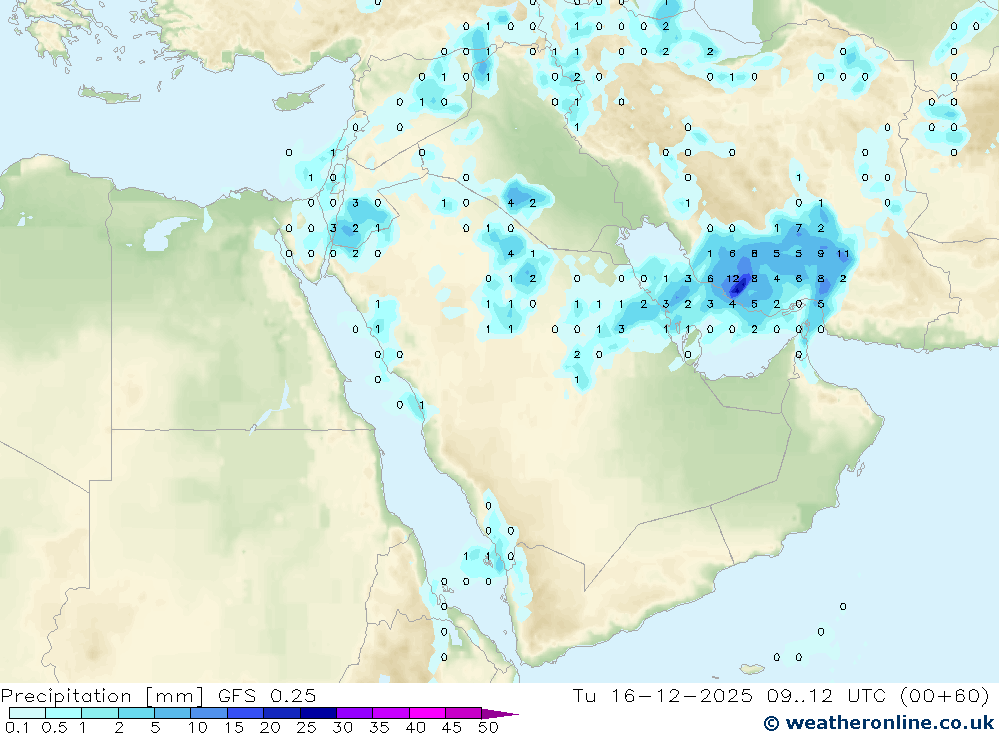Click the 'Precipitation [mm]' legend title
This screenshot has height=733, width=1000.
[102, 696]
